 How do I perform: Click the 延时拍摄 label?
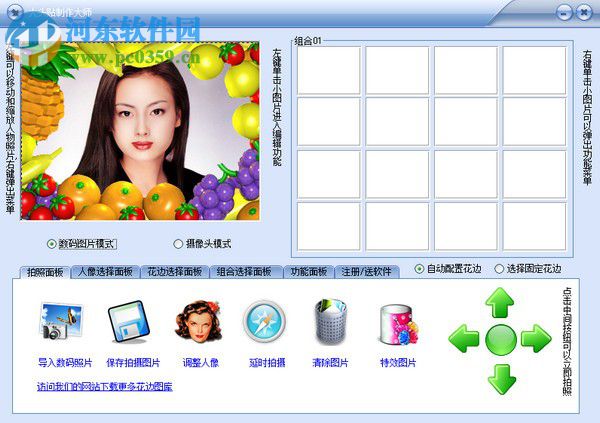tap(267, 363)
